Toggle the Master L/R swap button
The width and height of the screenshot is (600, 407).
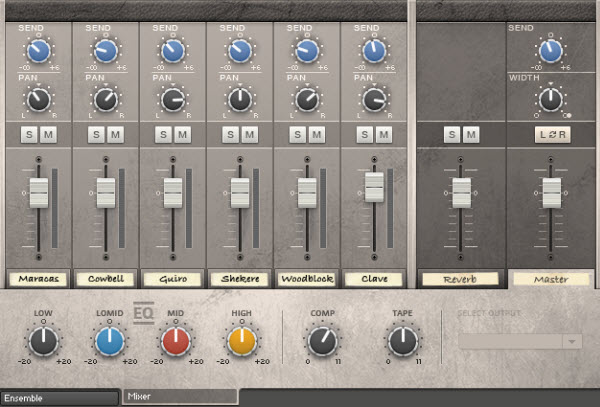[x=553, y=135]
